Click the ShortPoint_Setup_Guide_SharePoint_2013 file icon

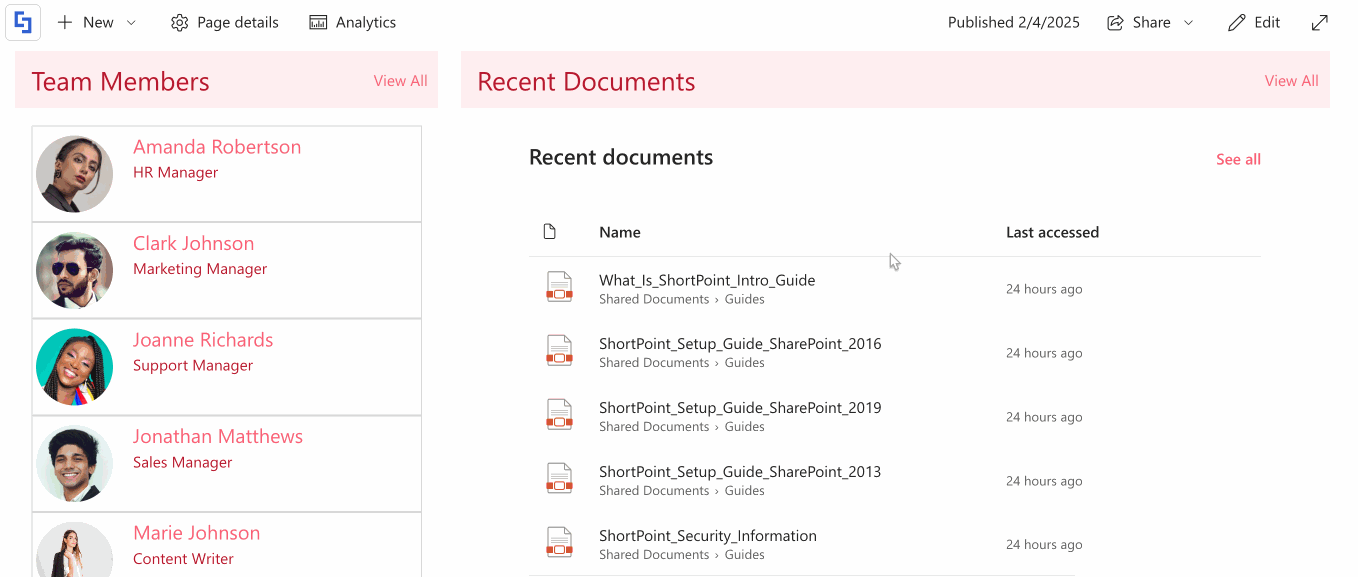tap(559, 479)
